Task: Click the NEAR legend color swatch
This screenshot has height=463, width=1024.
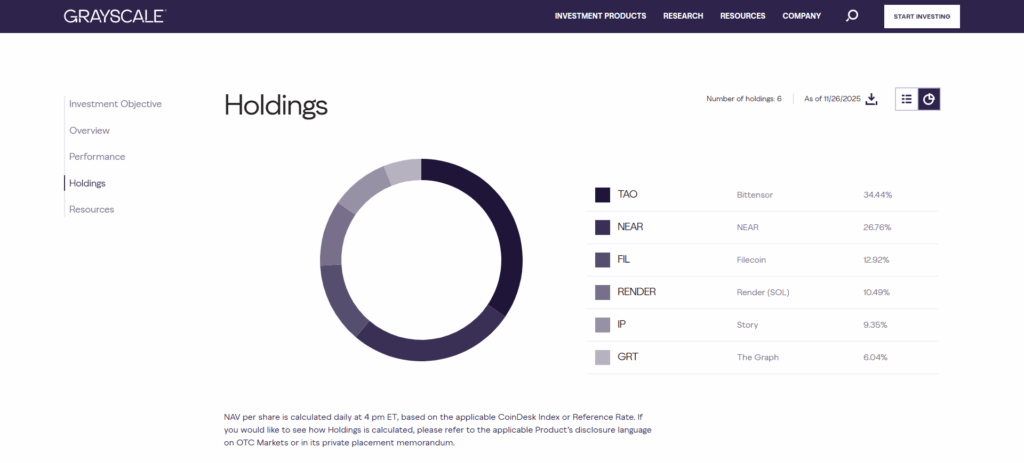Action: [602, 227]
